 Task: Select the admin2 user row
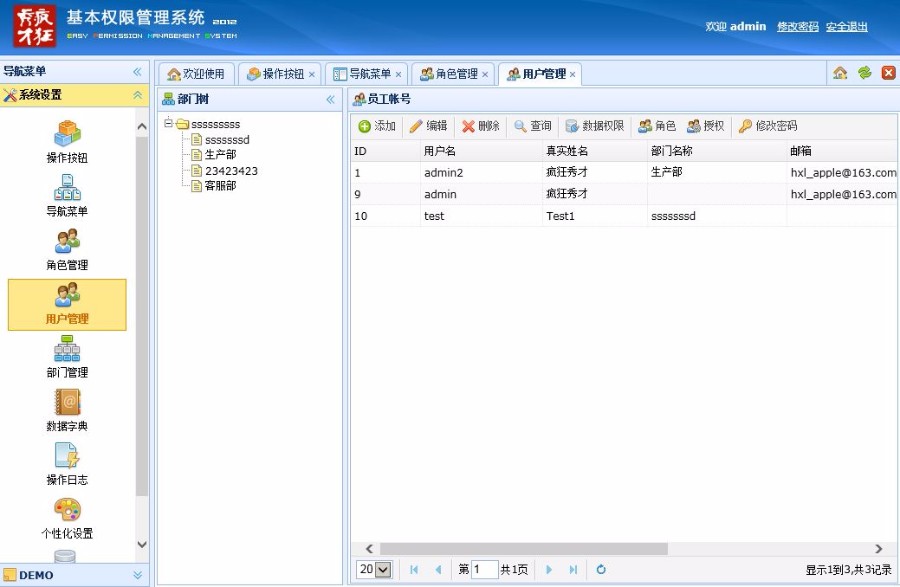tap(624, 172)
